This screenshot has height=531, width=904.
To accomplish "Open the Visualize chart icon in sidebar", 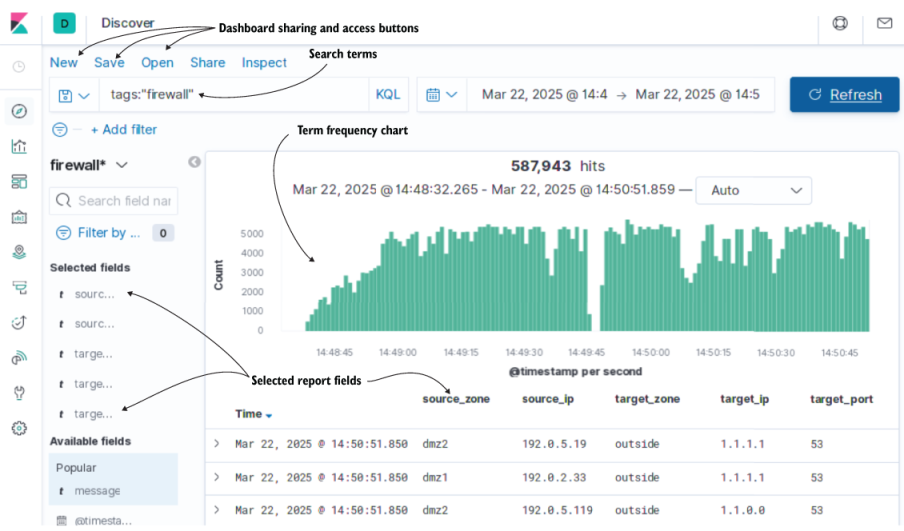I will 19,146.
